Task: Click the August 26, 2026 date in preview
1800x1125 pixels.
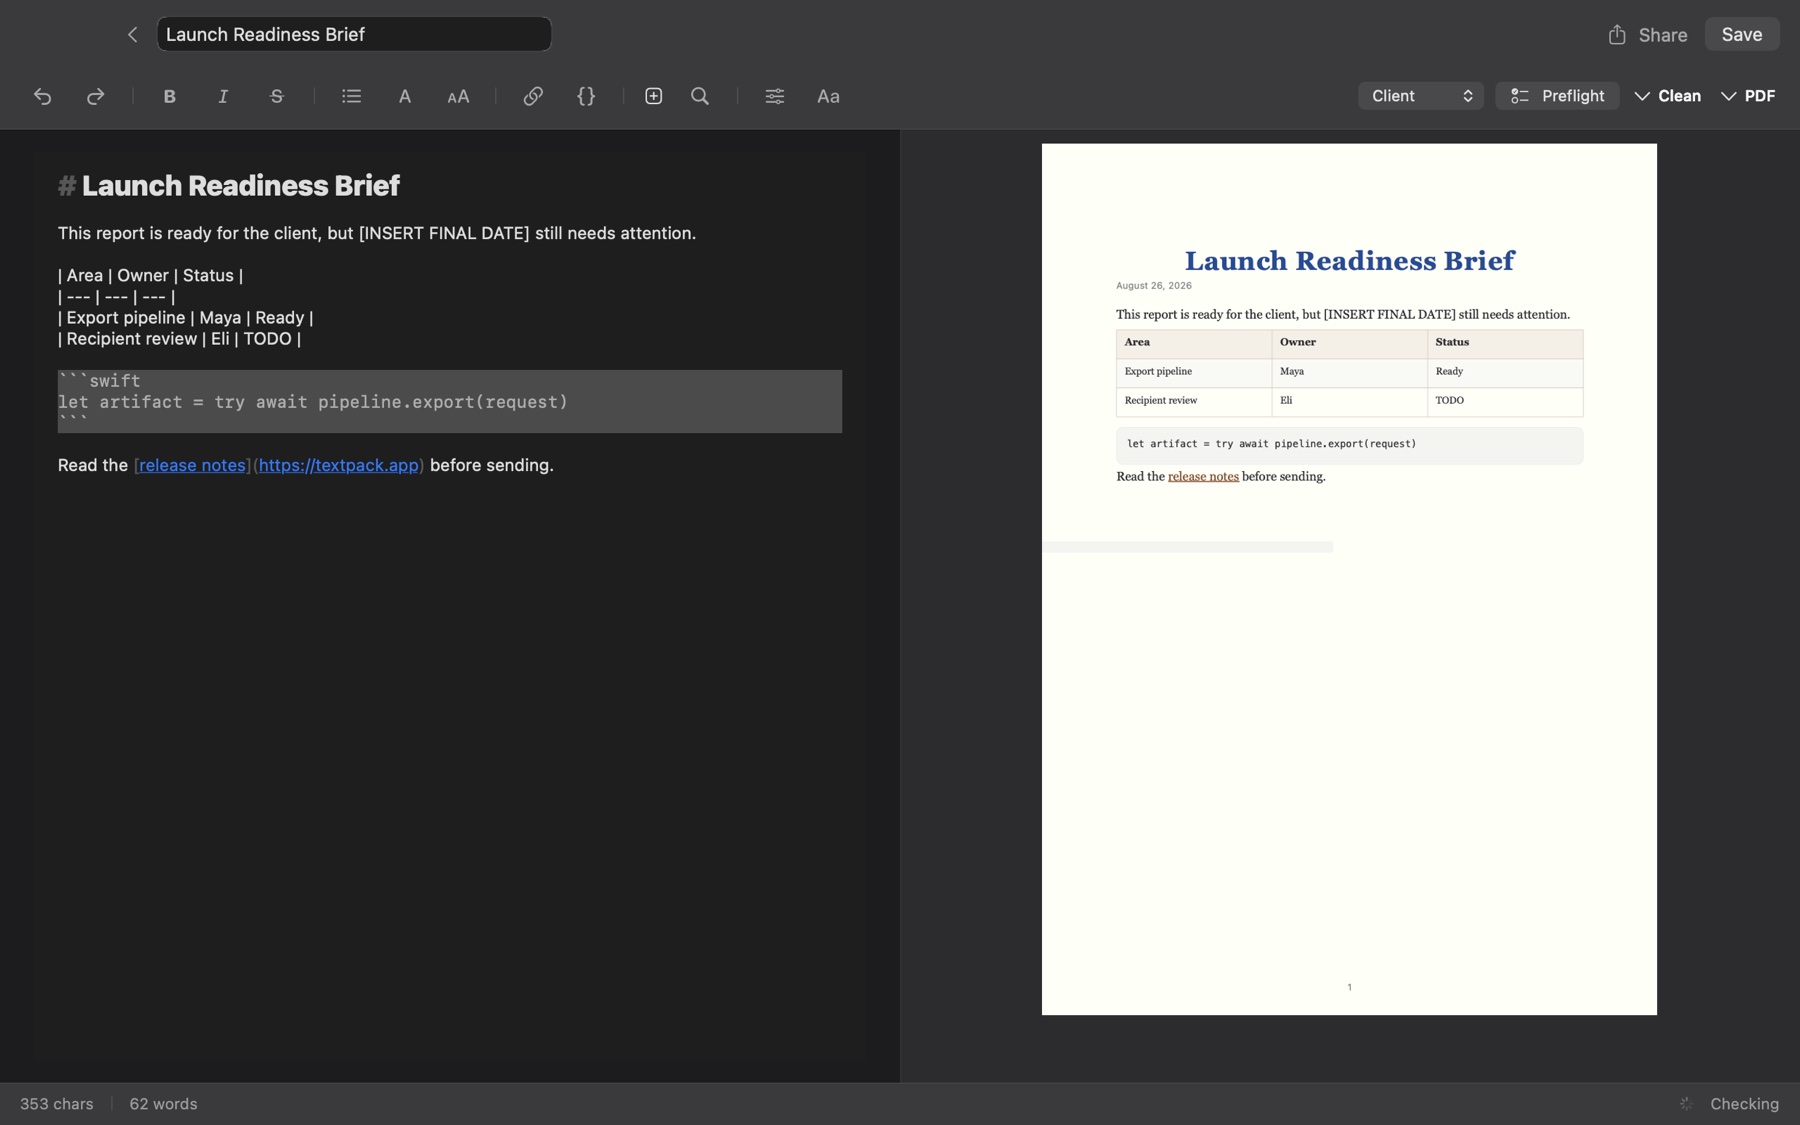Action: [x=1154, y=286]
